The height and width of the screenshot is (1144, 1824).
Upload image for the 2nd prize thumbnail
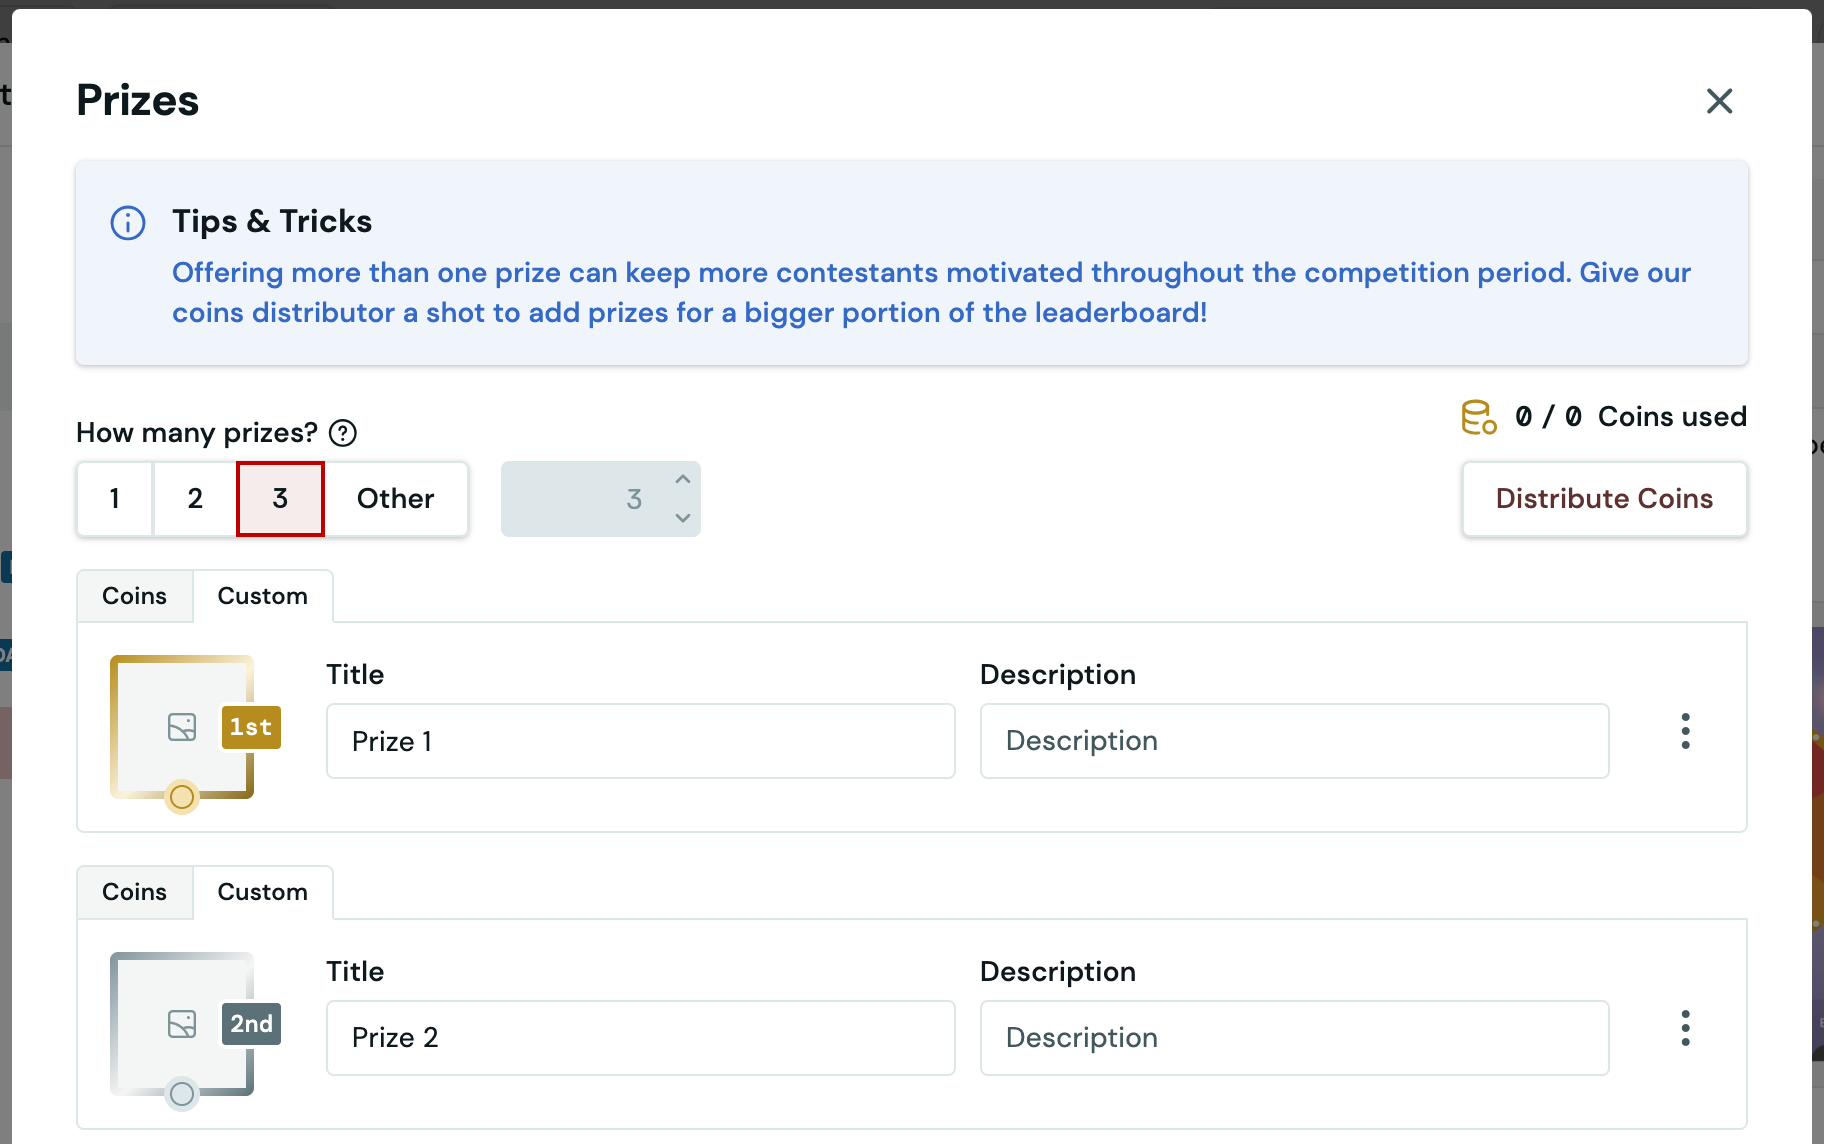tap(181, 1024)
